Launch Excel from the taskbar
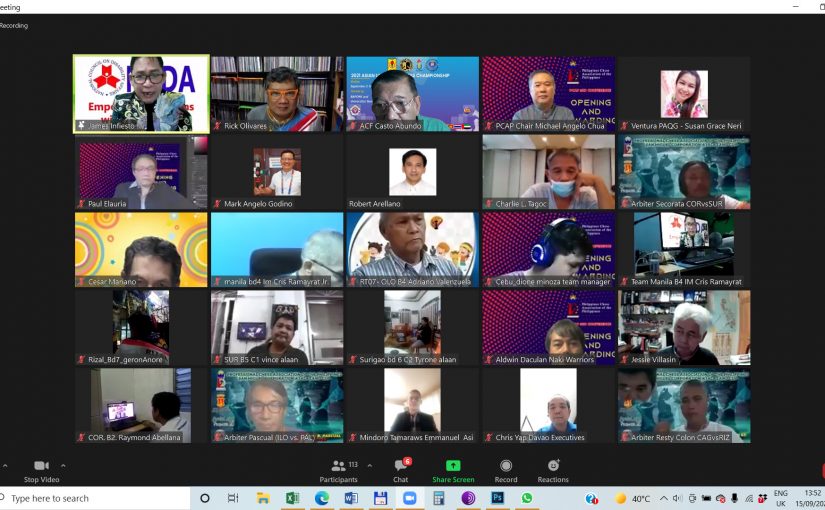 click(292, 498)
